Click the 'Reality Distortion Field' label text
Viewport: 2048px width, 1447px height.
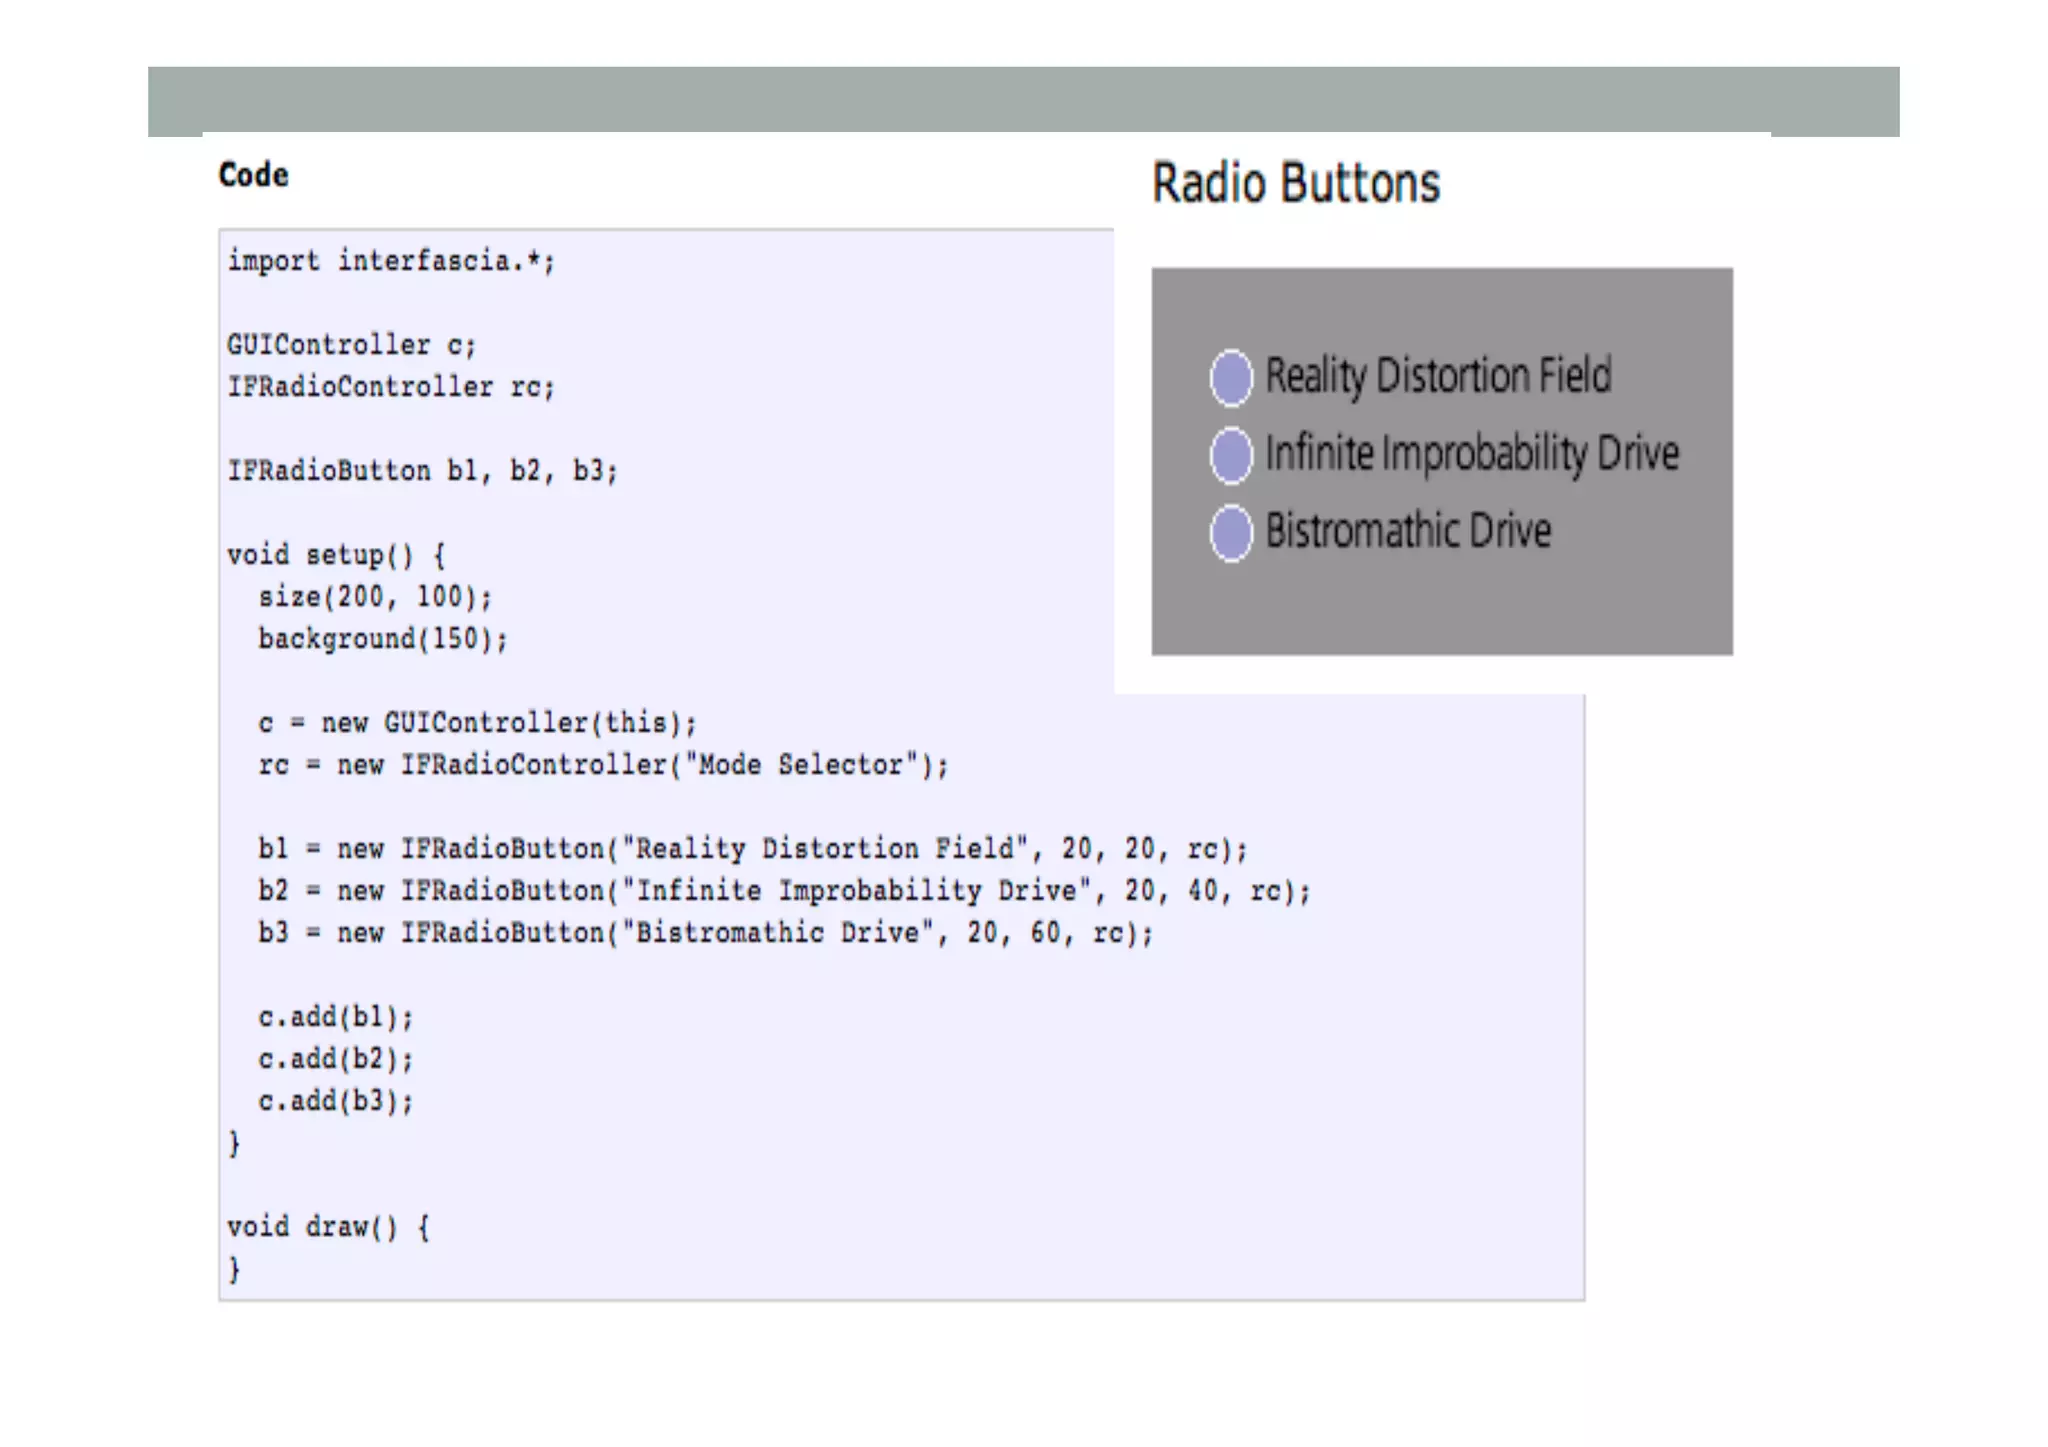1438,376
